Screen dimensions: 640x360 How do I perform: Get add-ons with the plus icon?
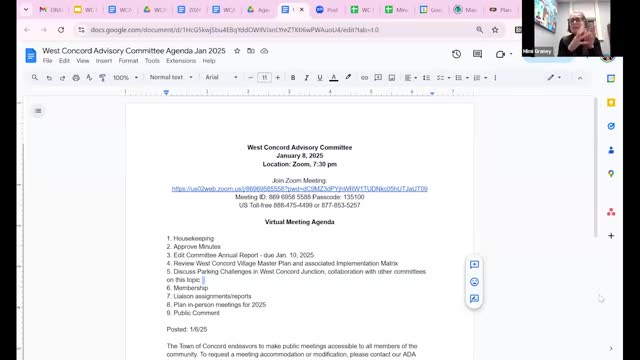611,236
